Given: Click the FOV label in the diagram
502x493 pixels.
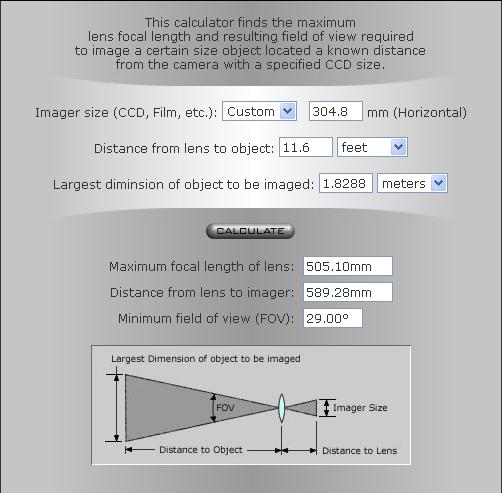Looking at the screenshot, I should [225, 408].
